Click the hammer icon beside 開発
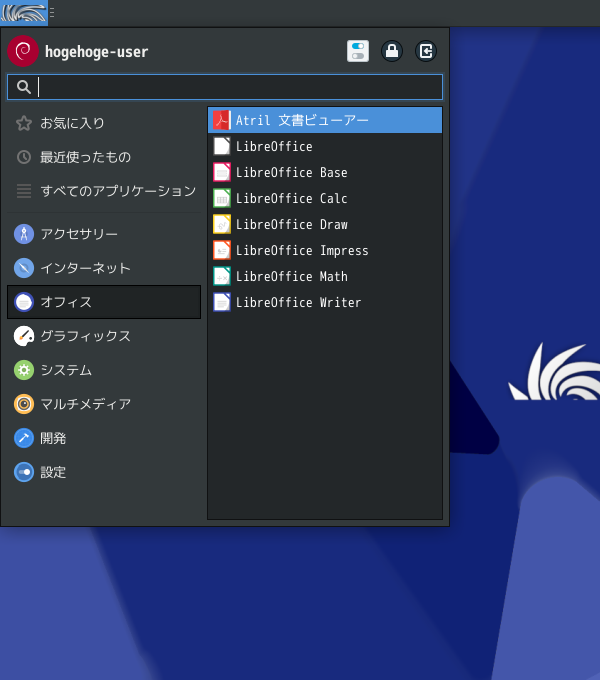Image resolution: width=600 pixels, height=680 pixels. click(24, 438)
